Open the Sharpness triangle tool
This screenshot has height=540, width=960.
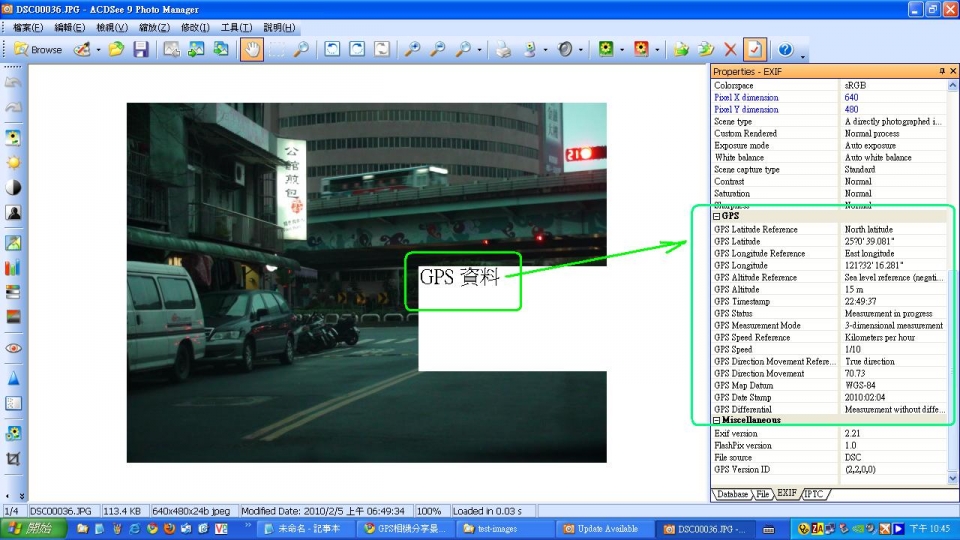click(14, 379)
